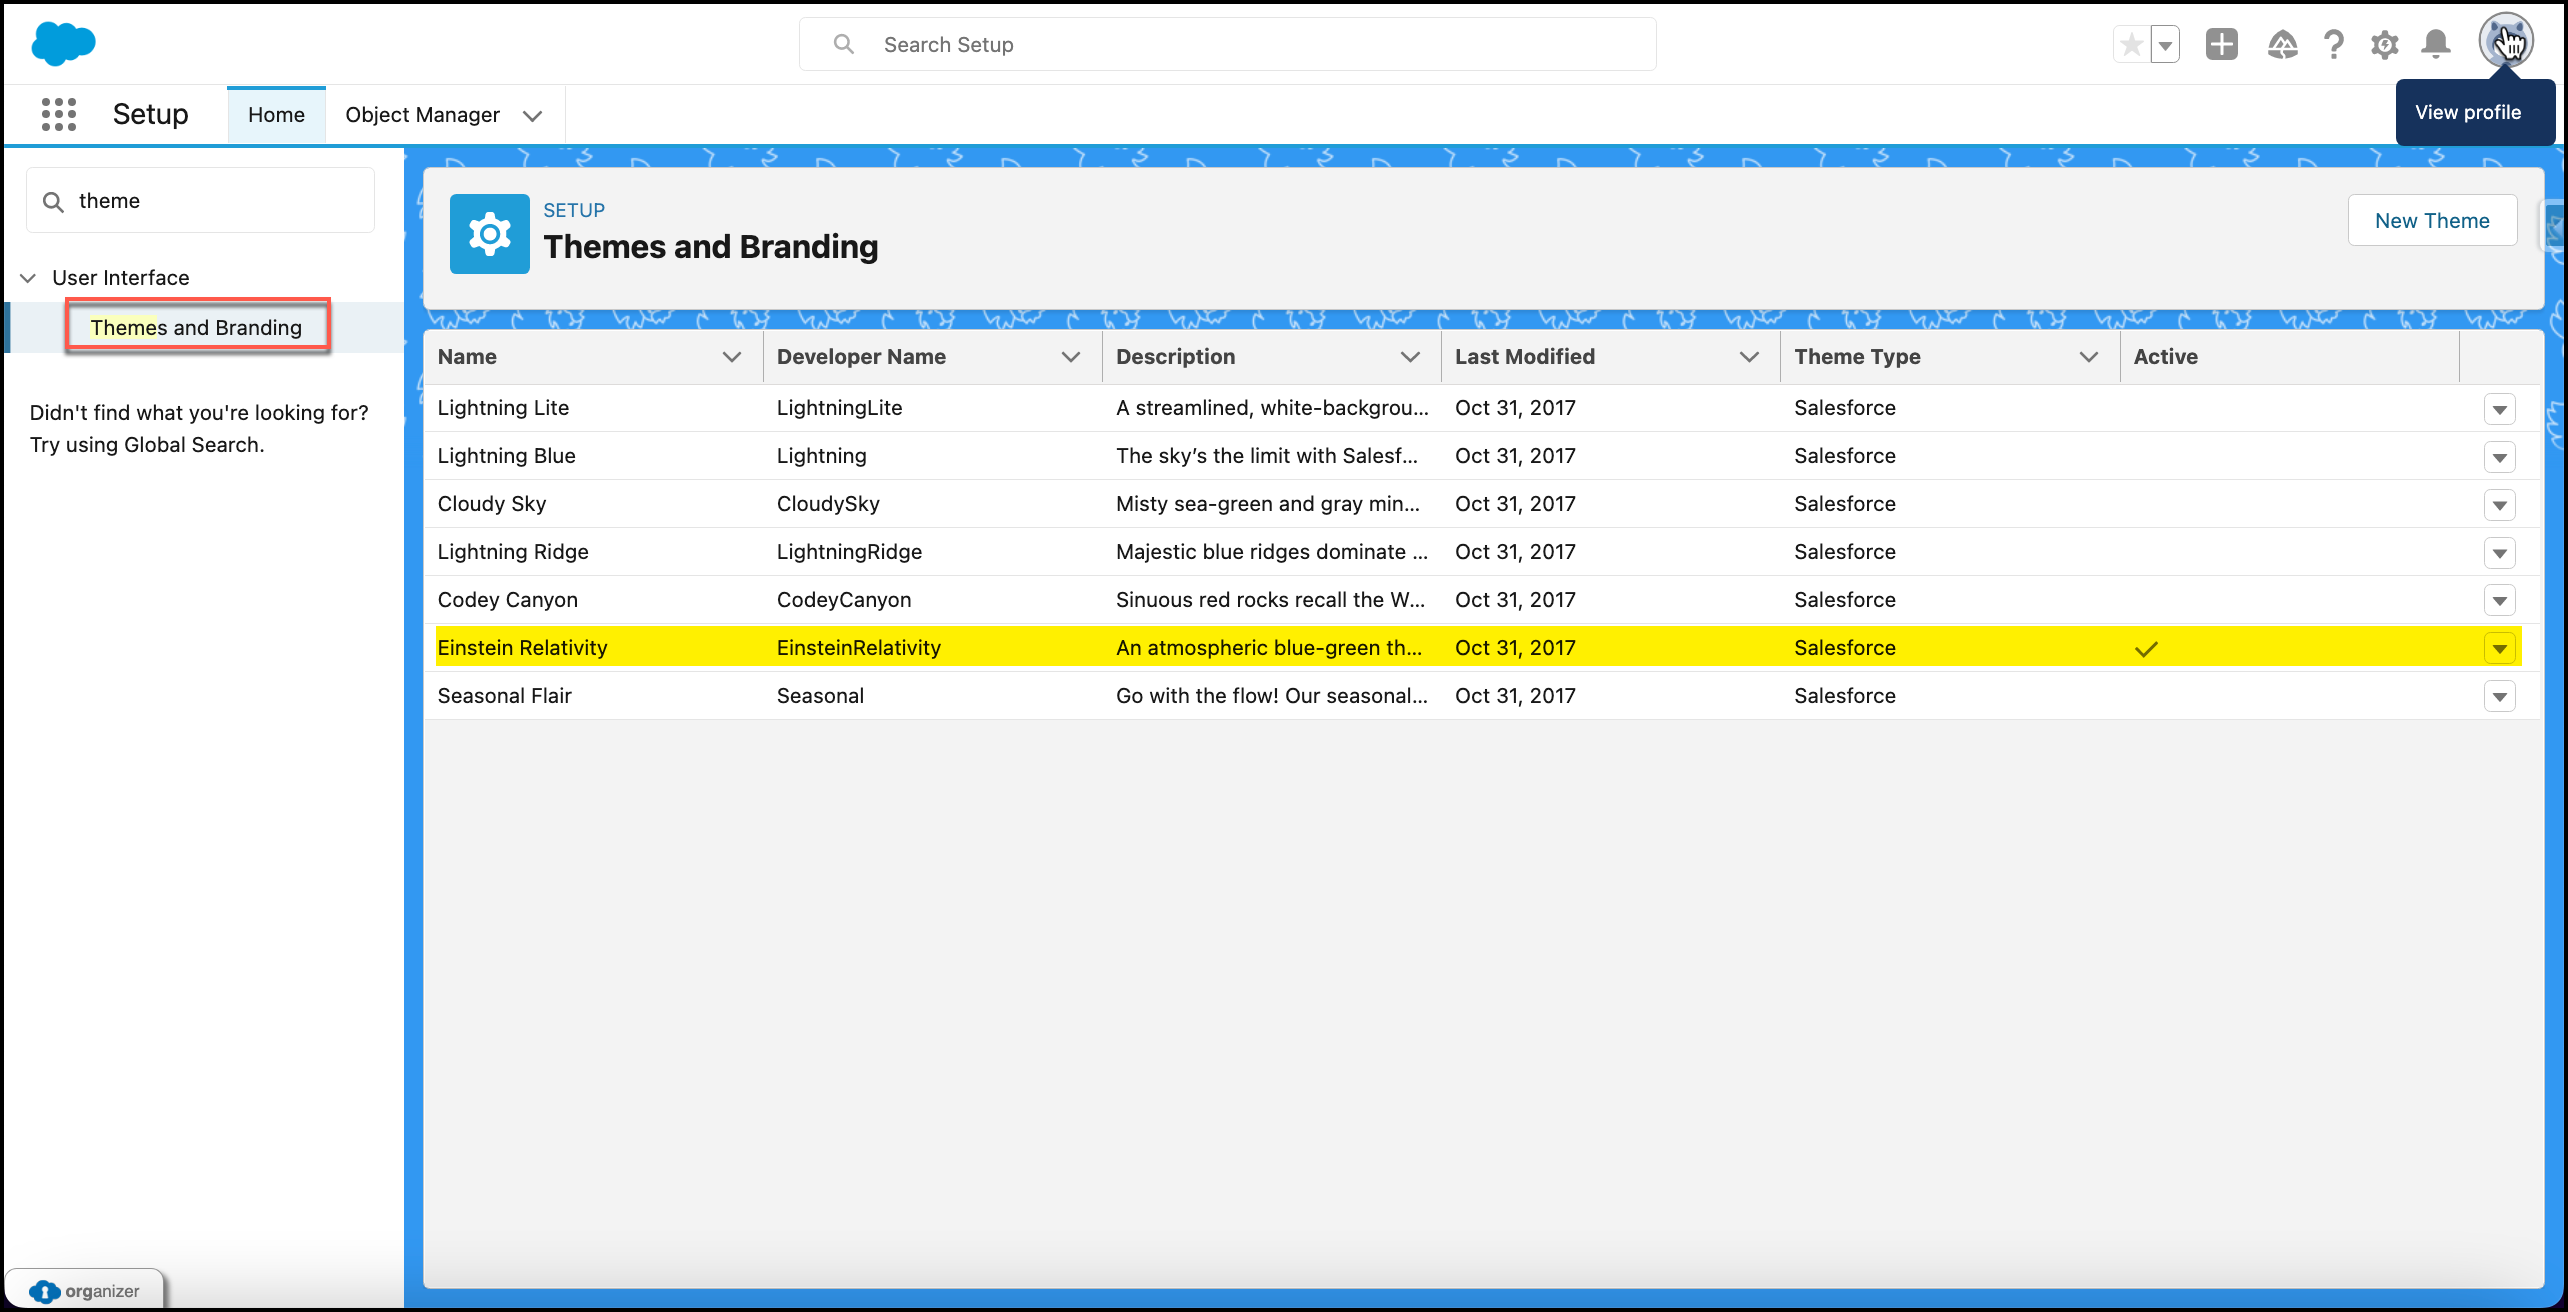The height and width of the screenshot is (1312, 2568).
Task: Click the Setup app name label
Action: (x=150, y=114)
